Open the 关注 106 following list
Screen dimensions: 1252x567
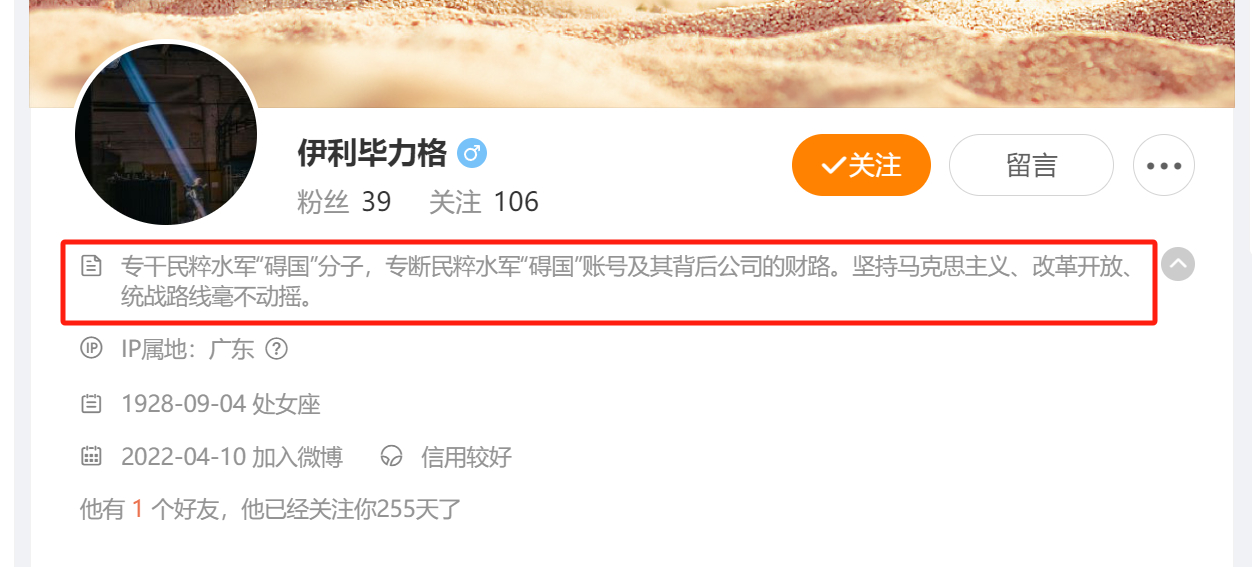coord(484,202)
